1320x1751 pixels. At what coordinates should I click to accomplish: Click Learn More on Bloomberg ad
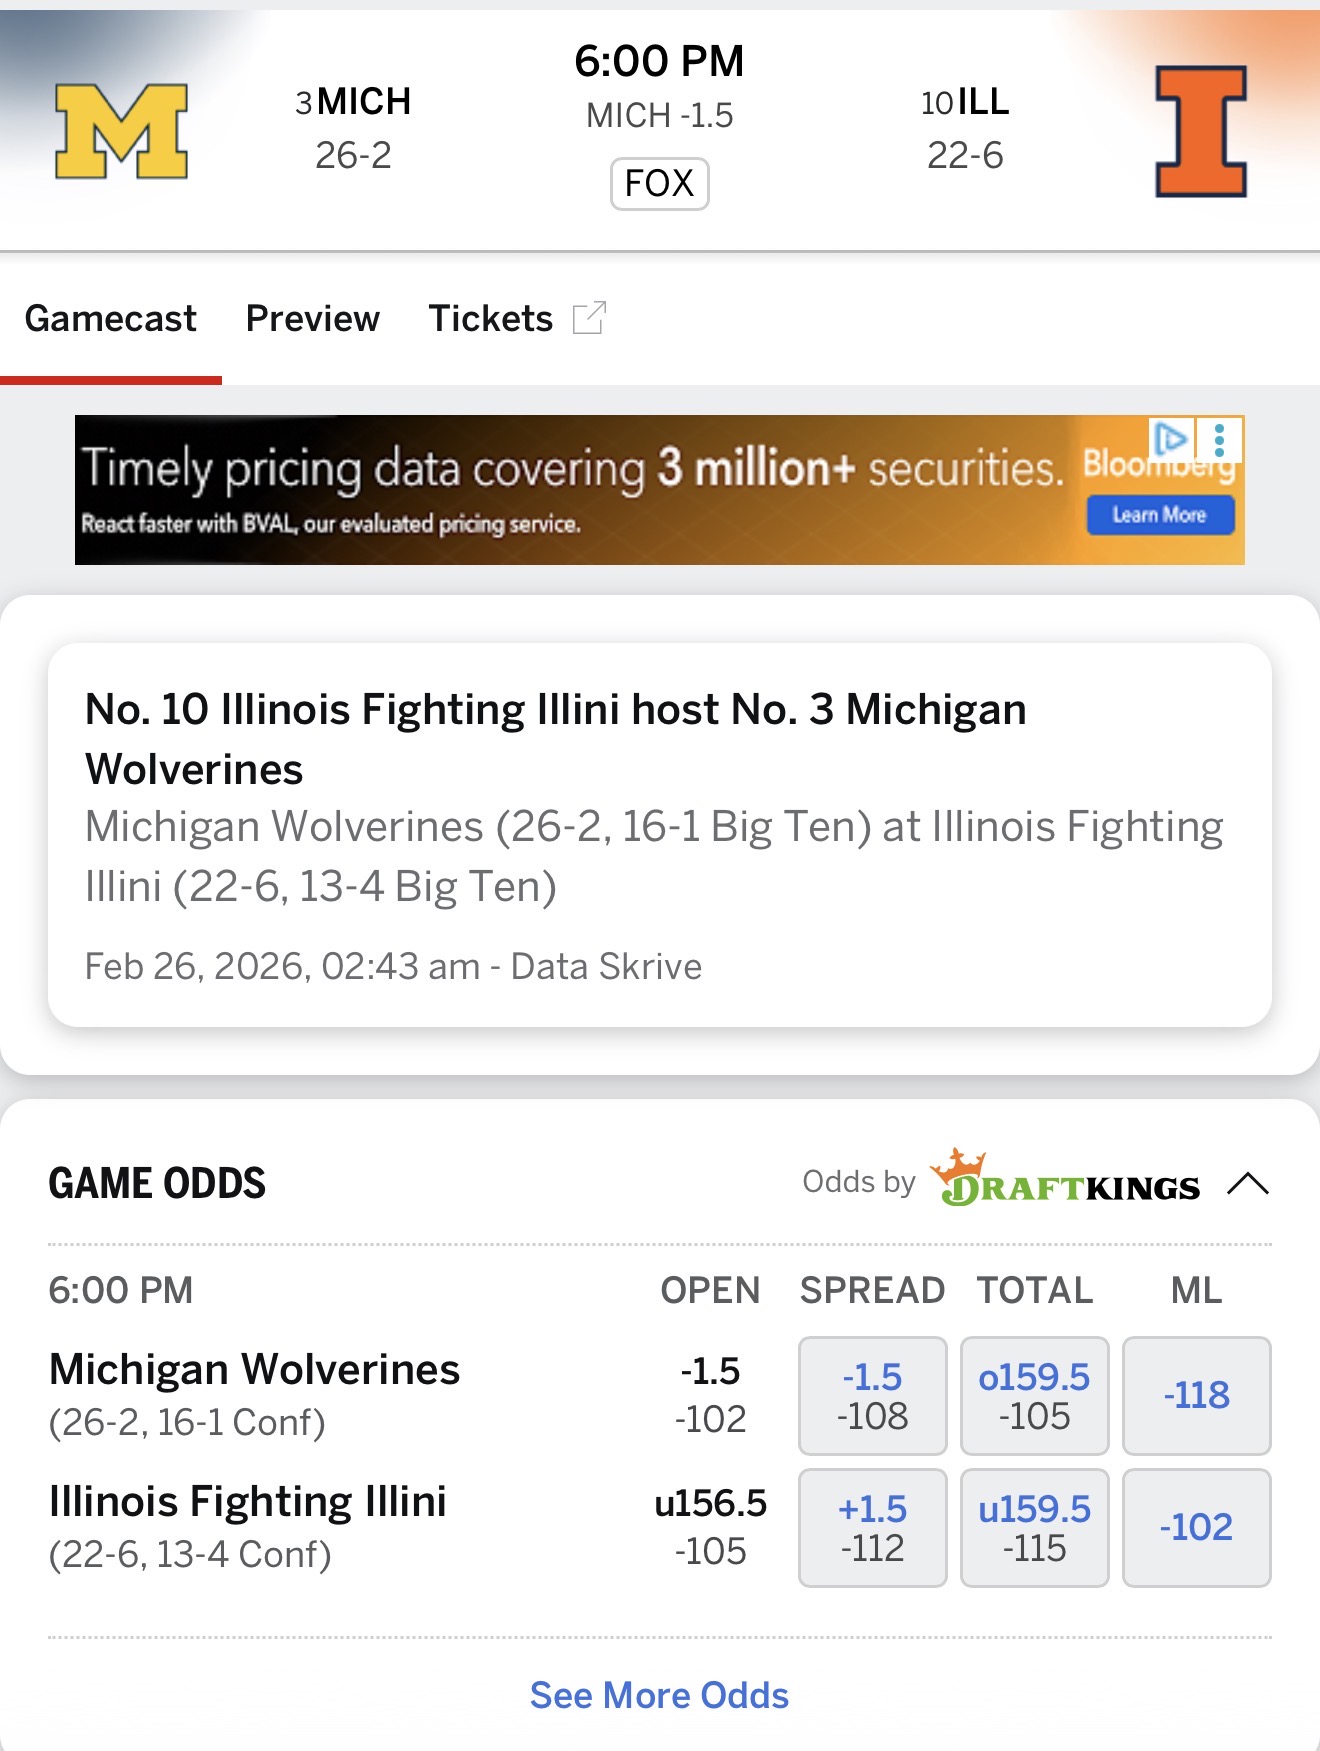[x=1160, y=515]
